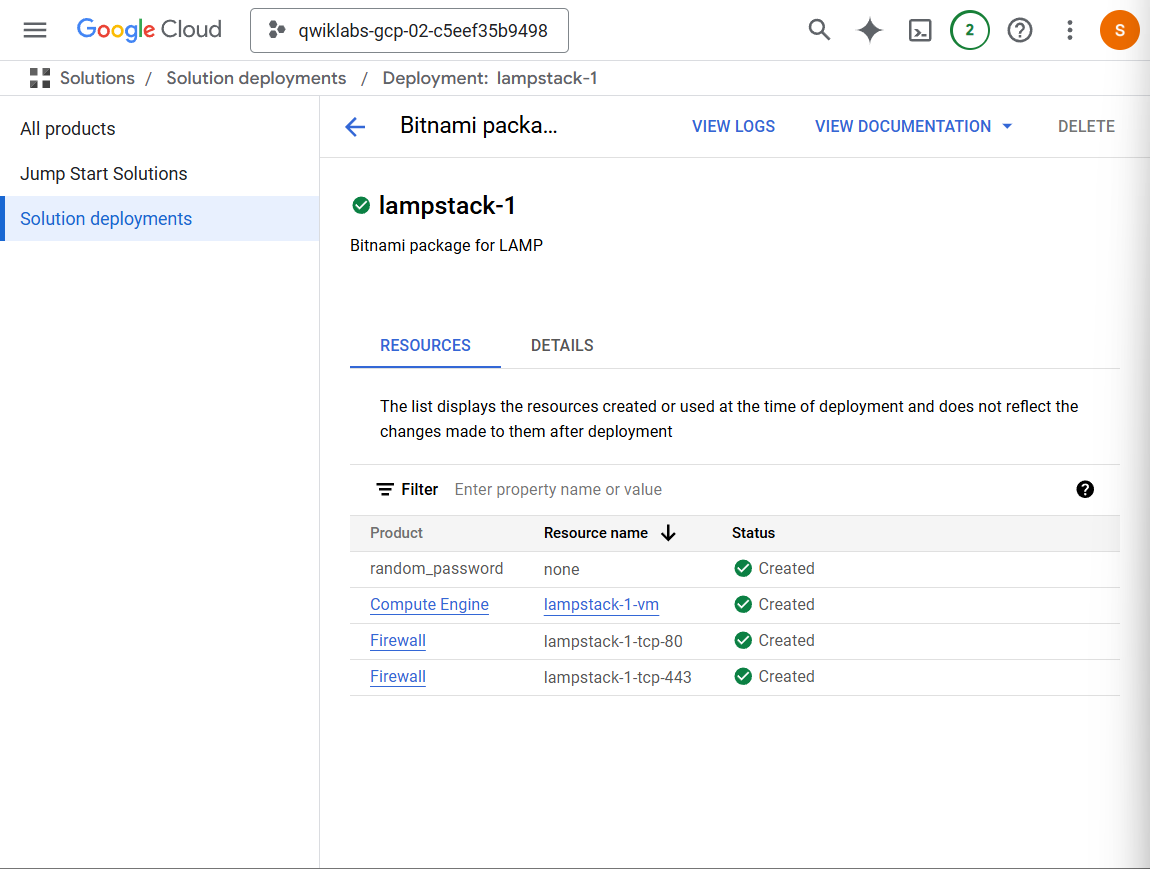Open Firewall link for lampstack-1-tcp-80
The height and width of the screenshot is (869, 1150).
pyautogui.click(x=398, y=640)
